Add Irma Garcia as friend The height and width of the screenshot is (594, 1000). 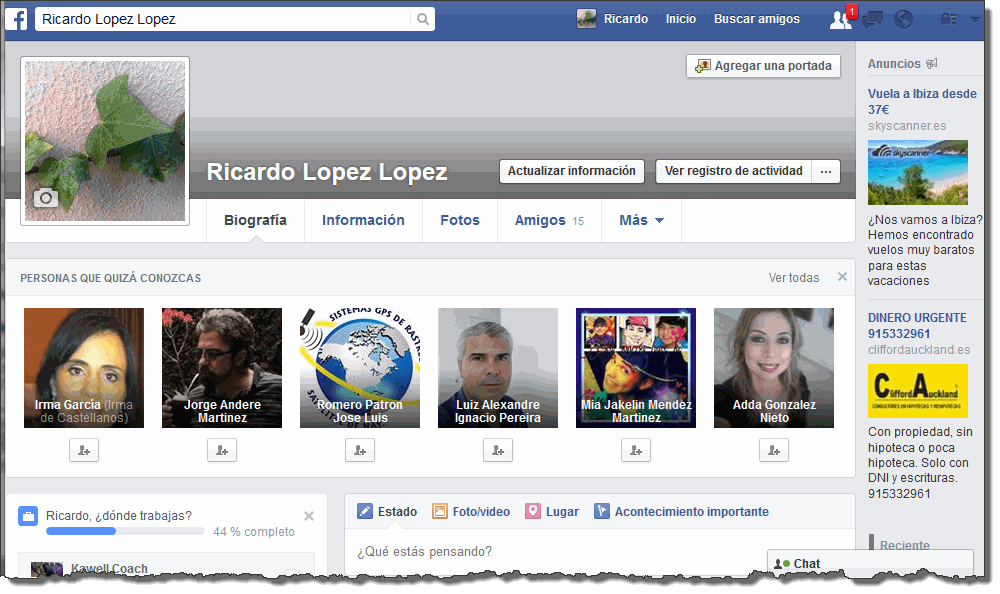coord(84,451)
